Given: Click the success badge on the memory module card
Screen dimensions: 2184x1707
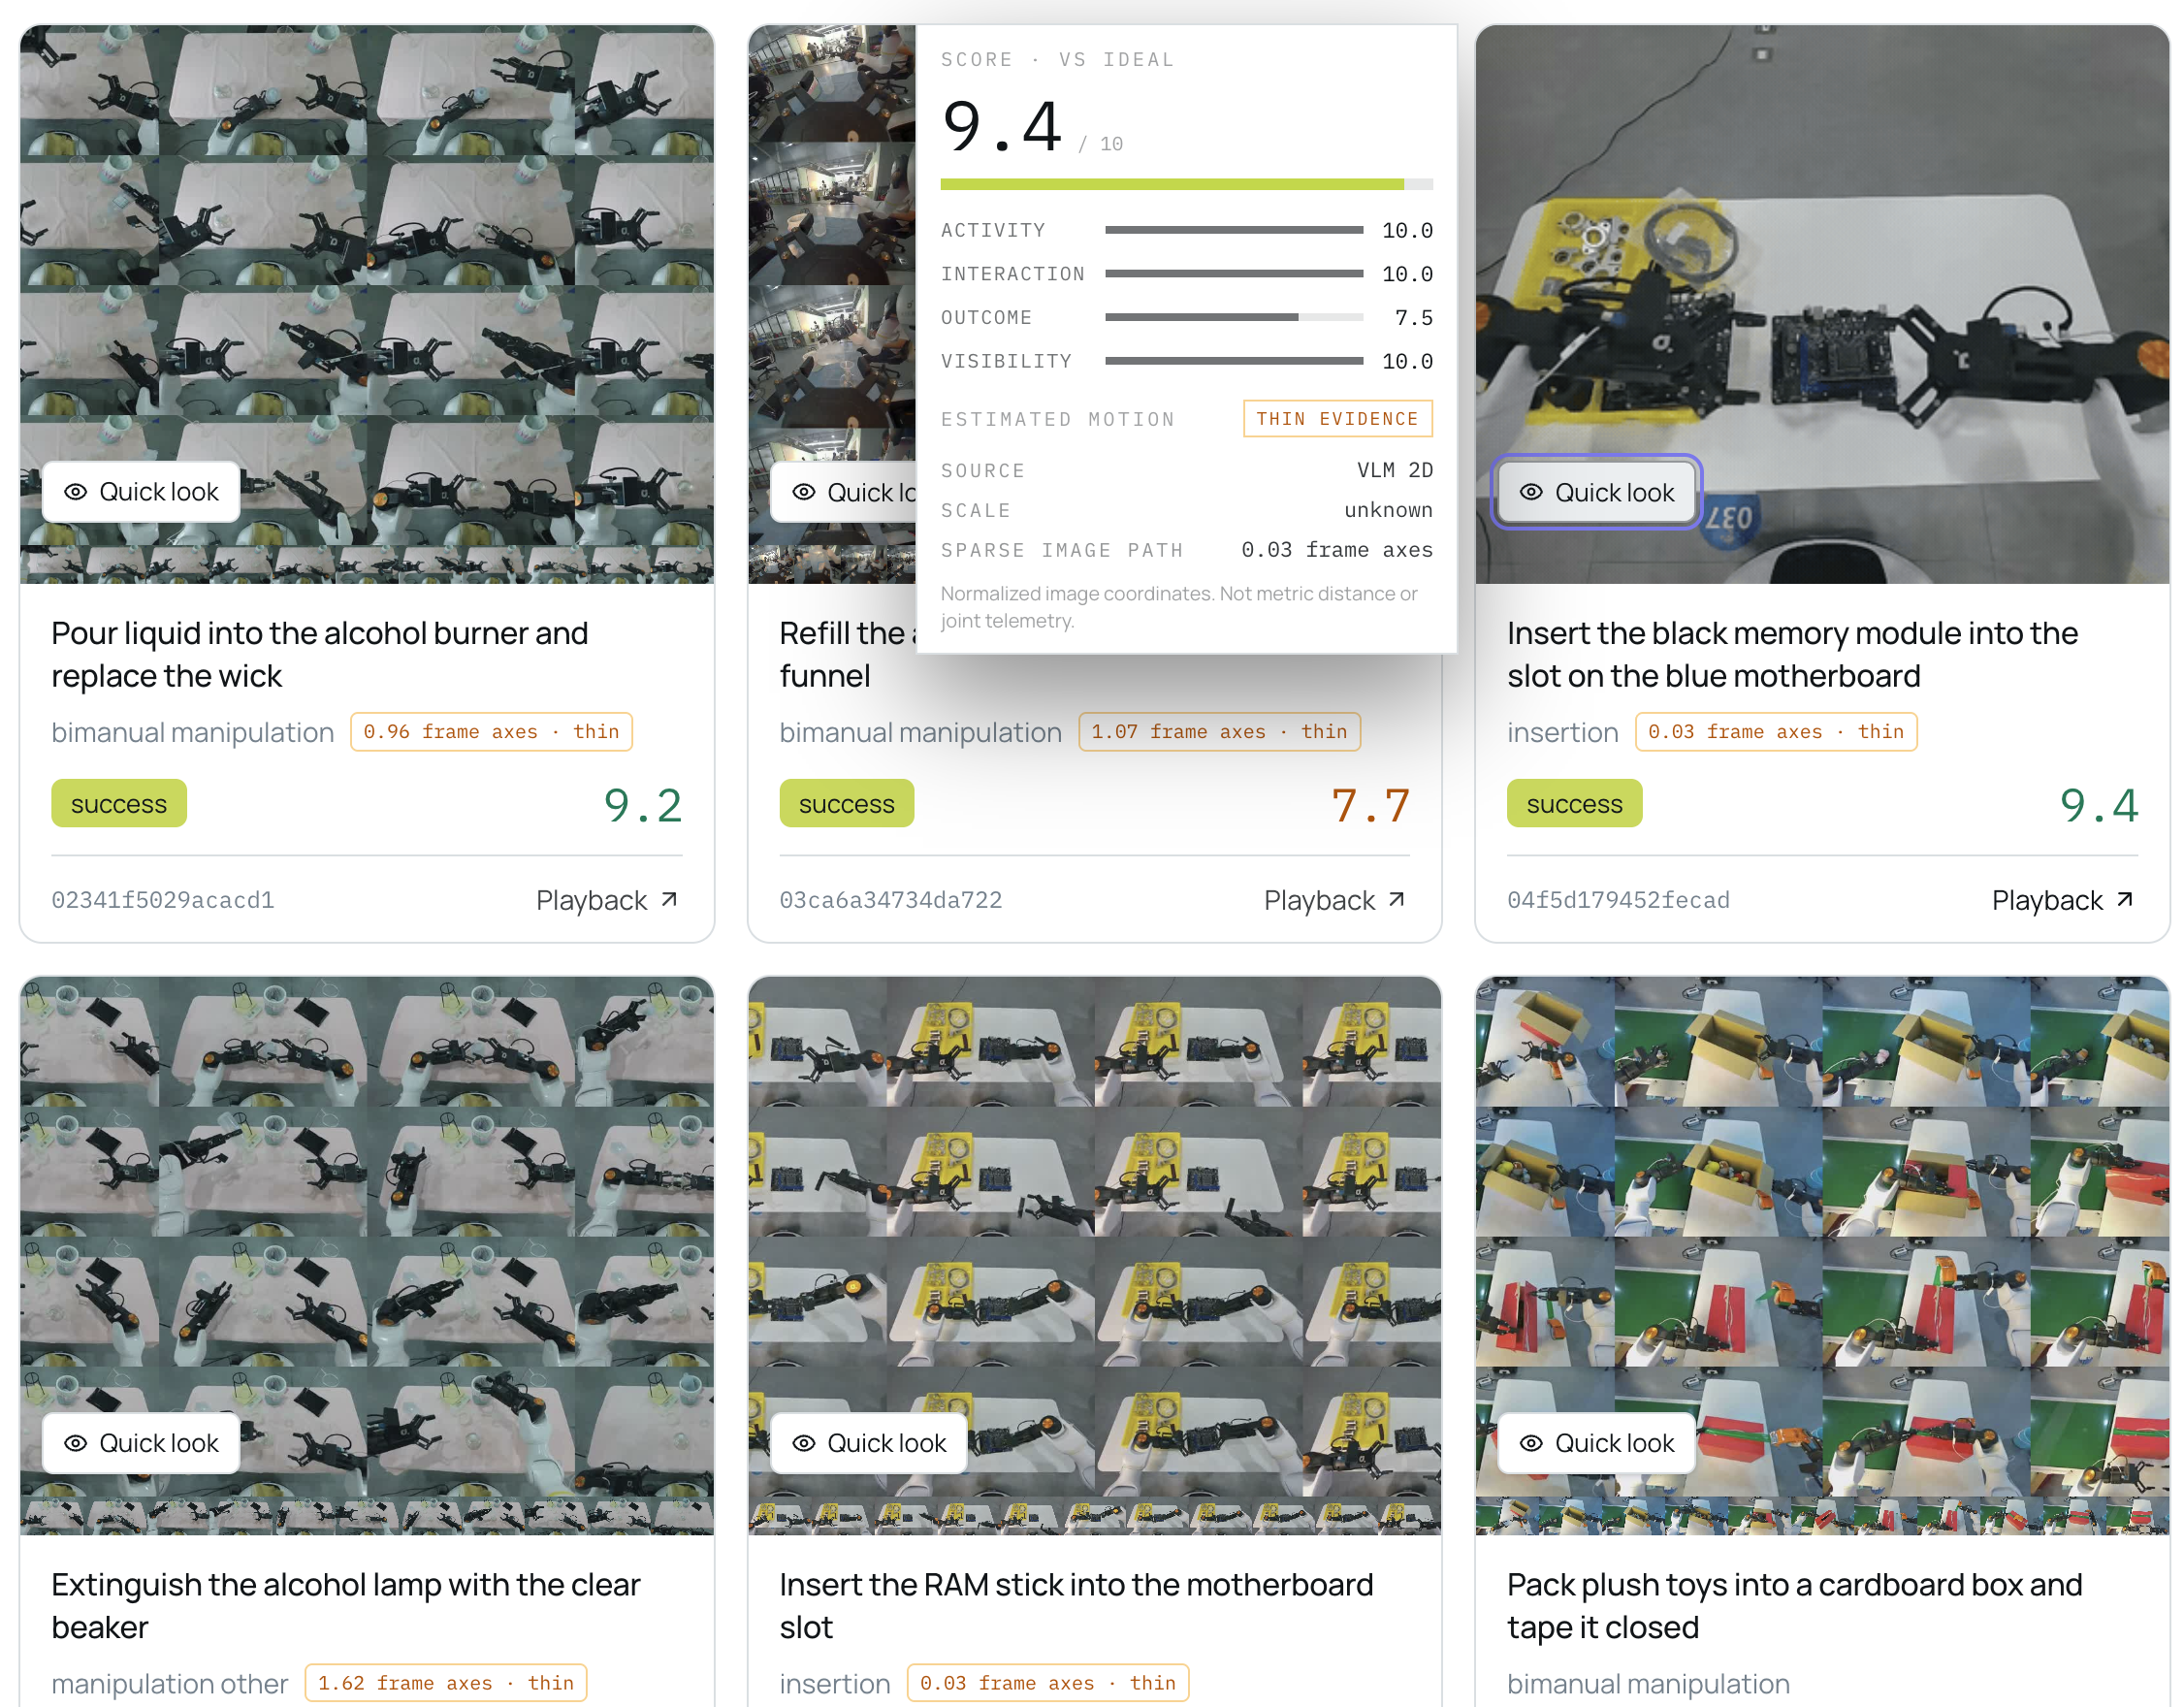Looking at the screenshot, I should (x=1574, y=804).
